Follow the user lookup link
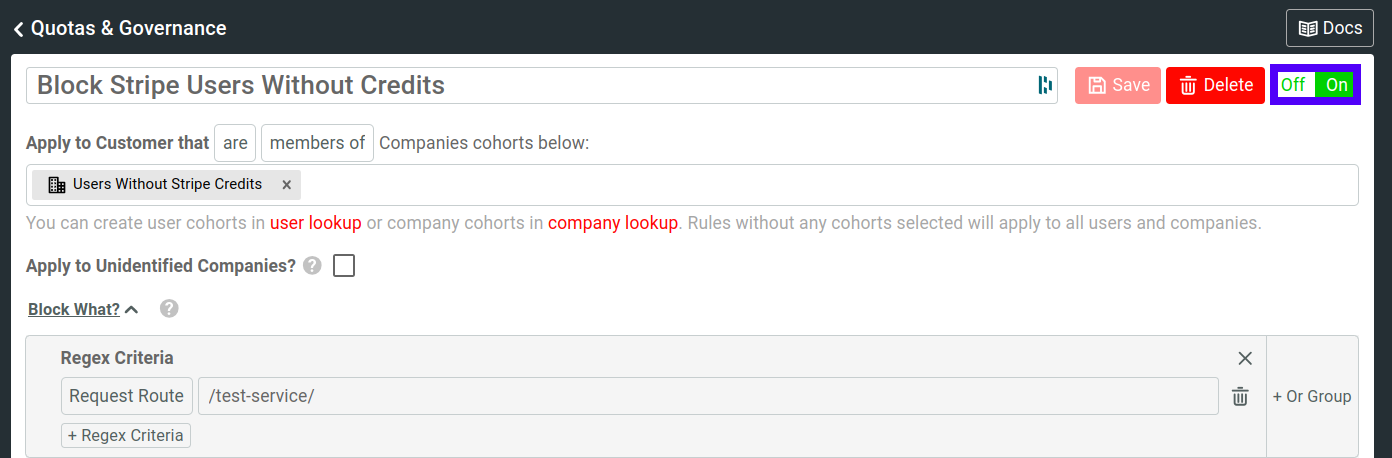This screenshot has width=1392, height=458. tap(315, 223)
